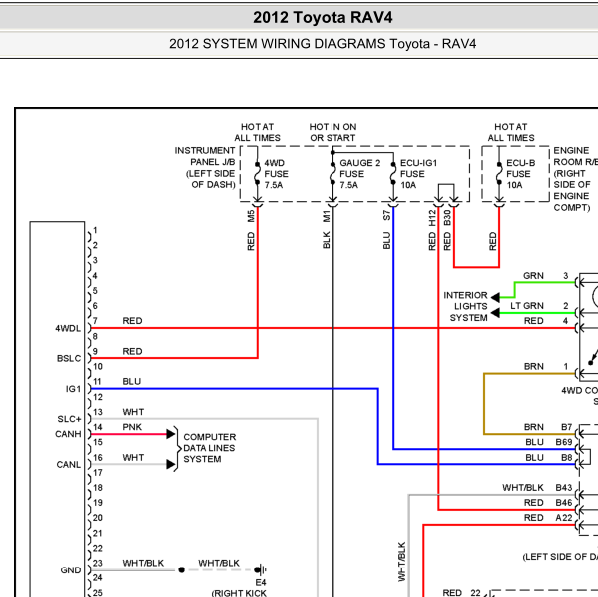Click the IG1 pin 11 label
The height and width of the screenshot is (597, 598).
pos(73,389)
